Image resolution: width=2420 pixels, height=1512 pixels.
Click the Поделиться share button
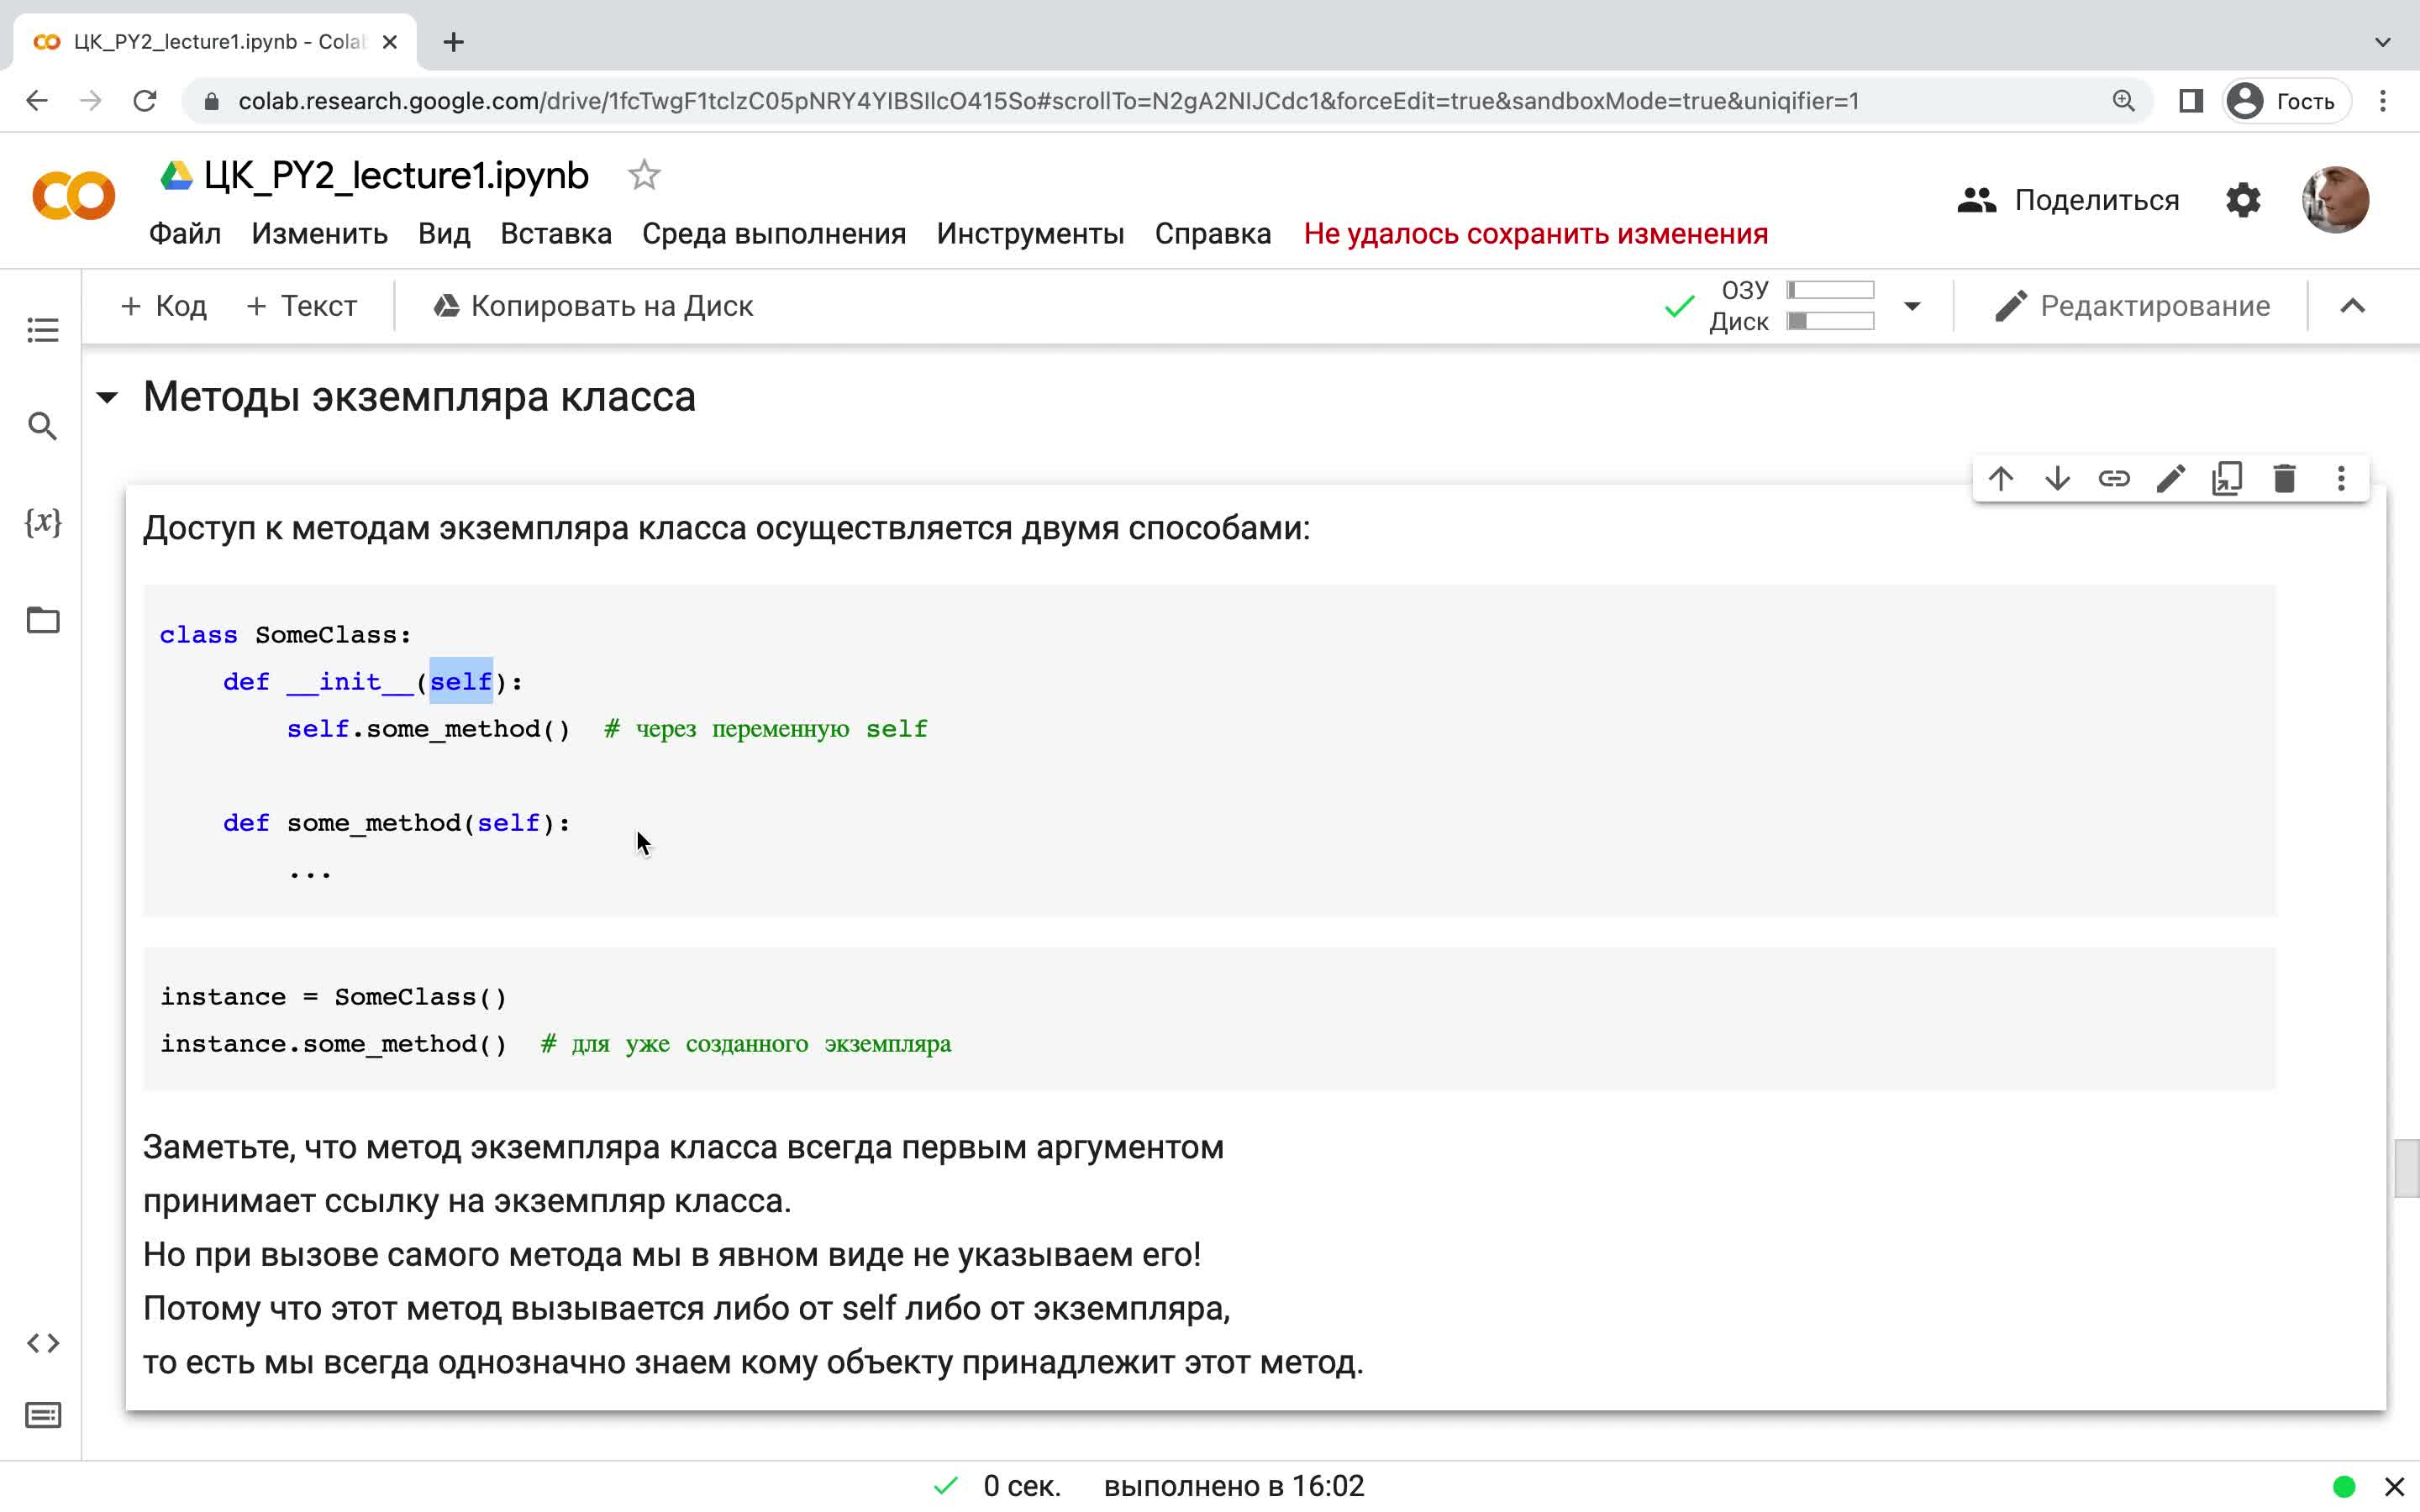(2067, 200)
